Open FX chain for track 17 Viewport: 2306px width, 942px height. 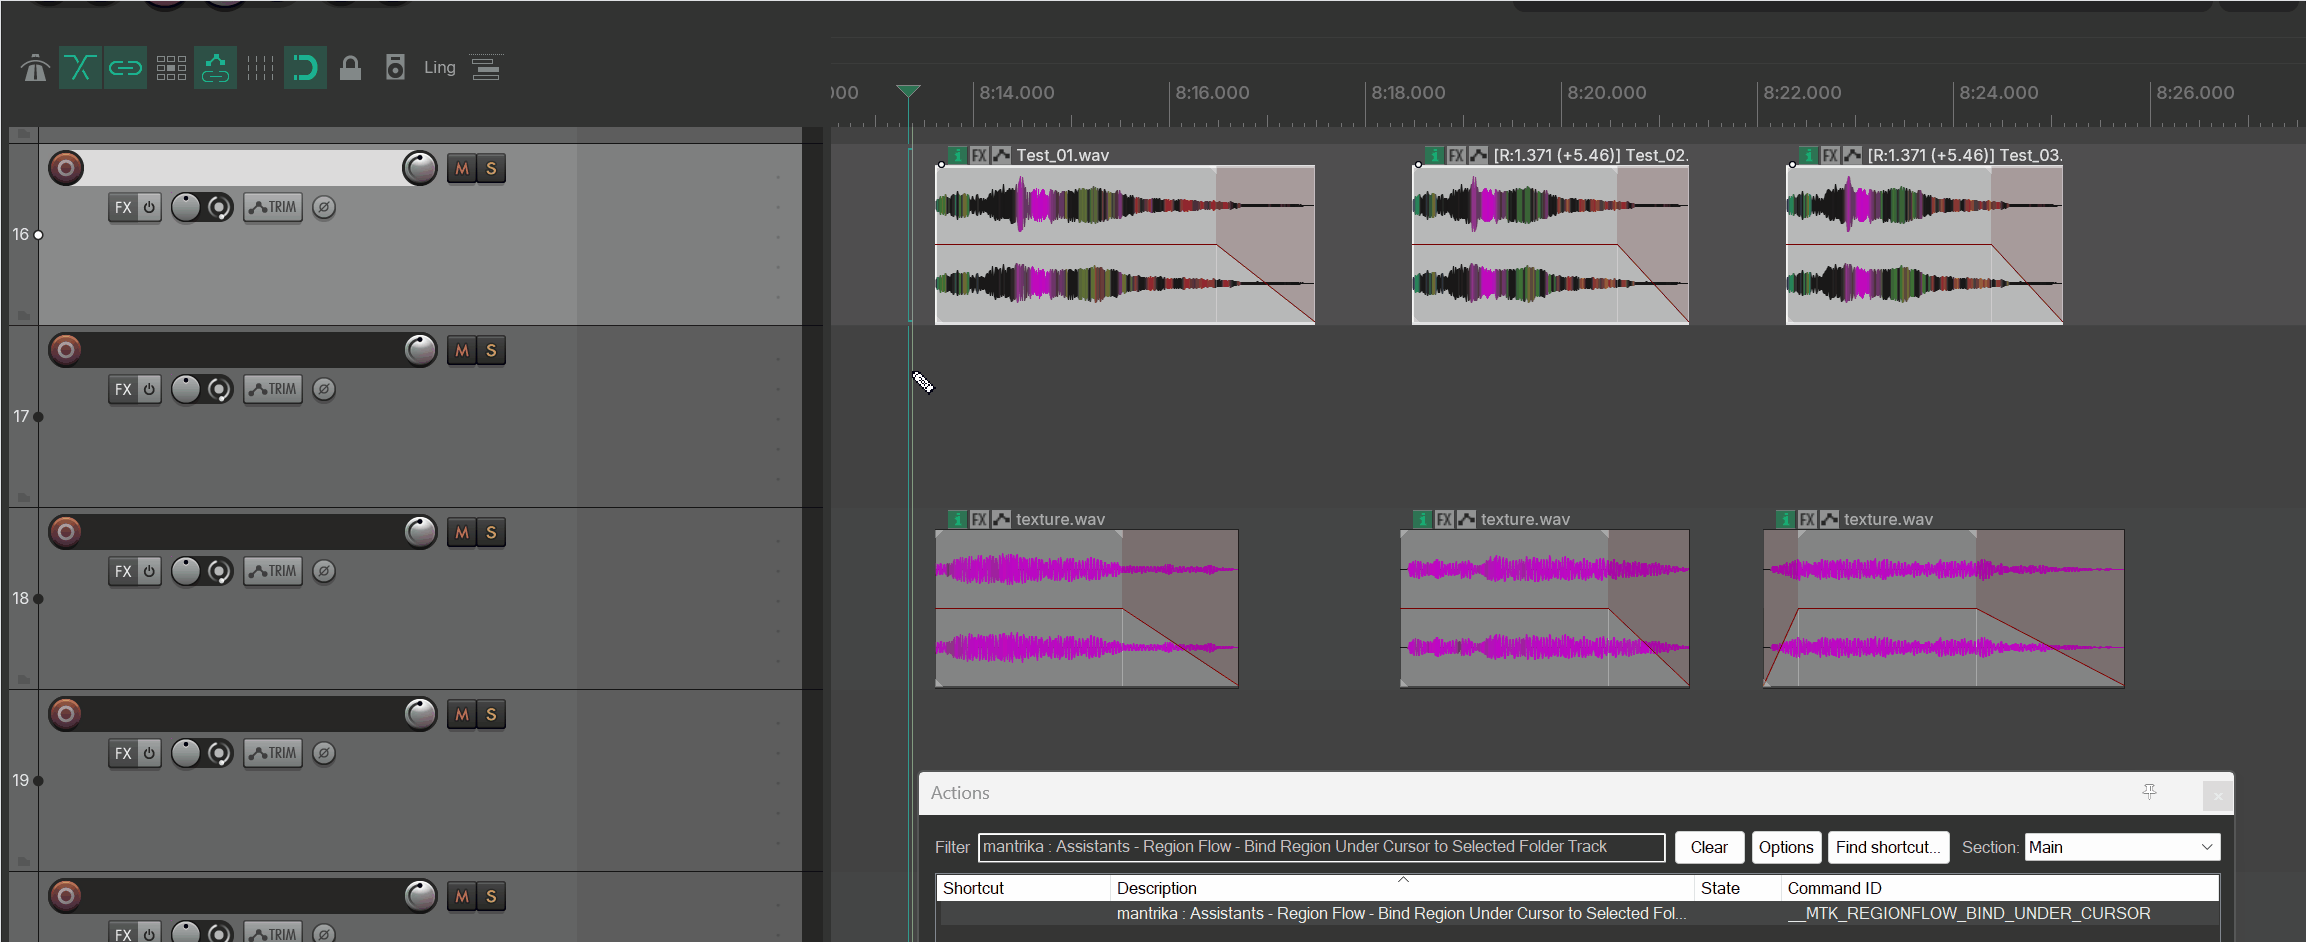pyautogui.click(x=123, y=390)
